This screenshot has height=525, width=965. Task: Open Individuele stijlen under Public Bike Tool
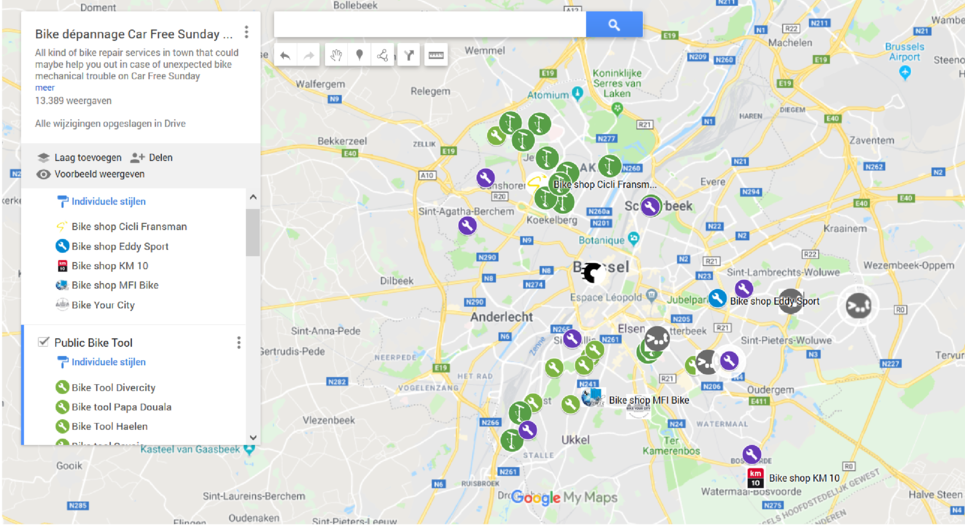pyautogui.click(x=102, y=362)
